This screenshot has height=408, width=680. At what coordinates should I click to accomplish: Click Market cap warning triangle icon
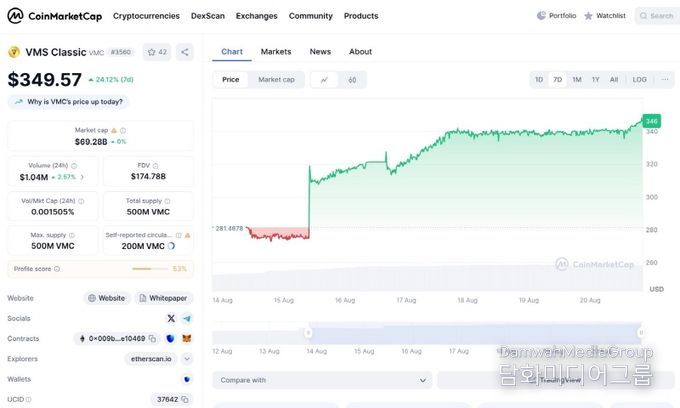pyautogui.click(x=114, y=130)
